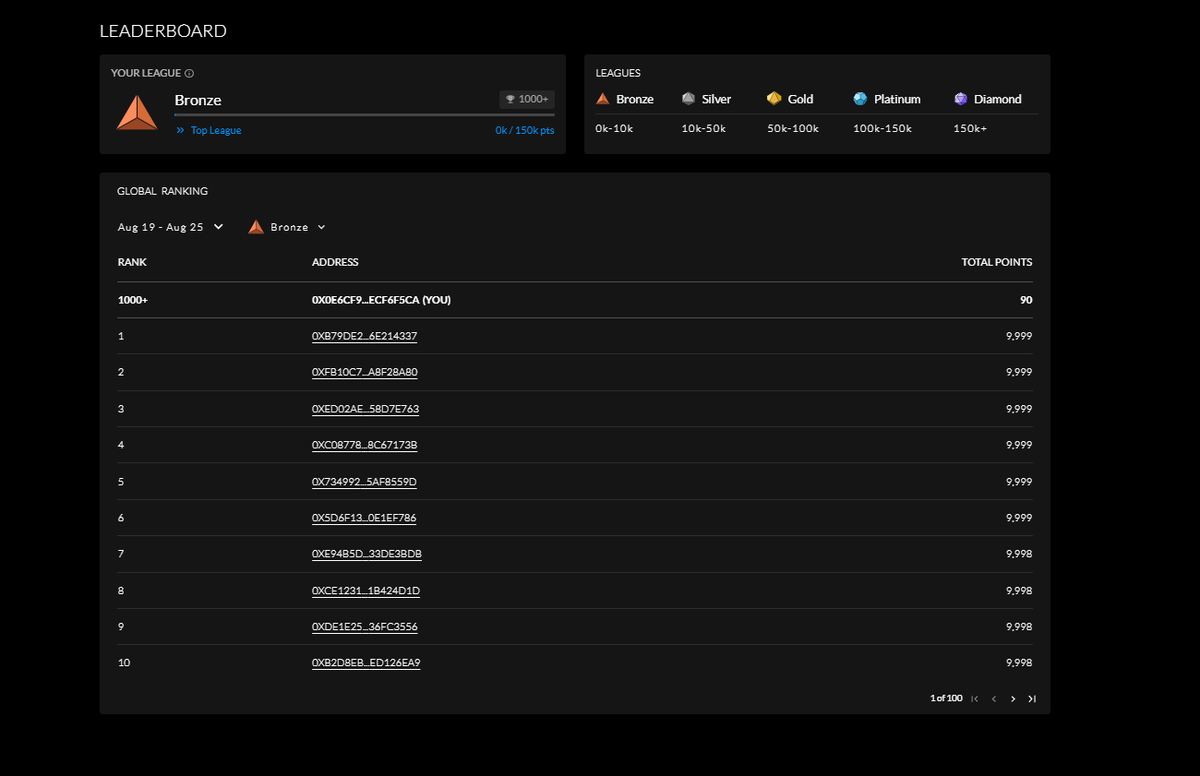Image resolution: width=1200 pixels, height=776 pixels.
Task: Click the 9,999 points of rank 1
Action: (1019, 336)
